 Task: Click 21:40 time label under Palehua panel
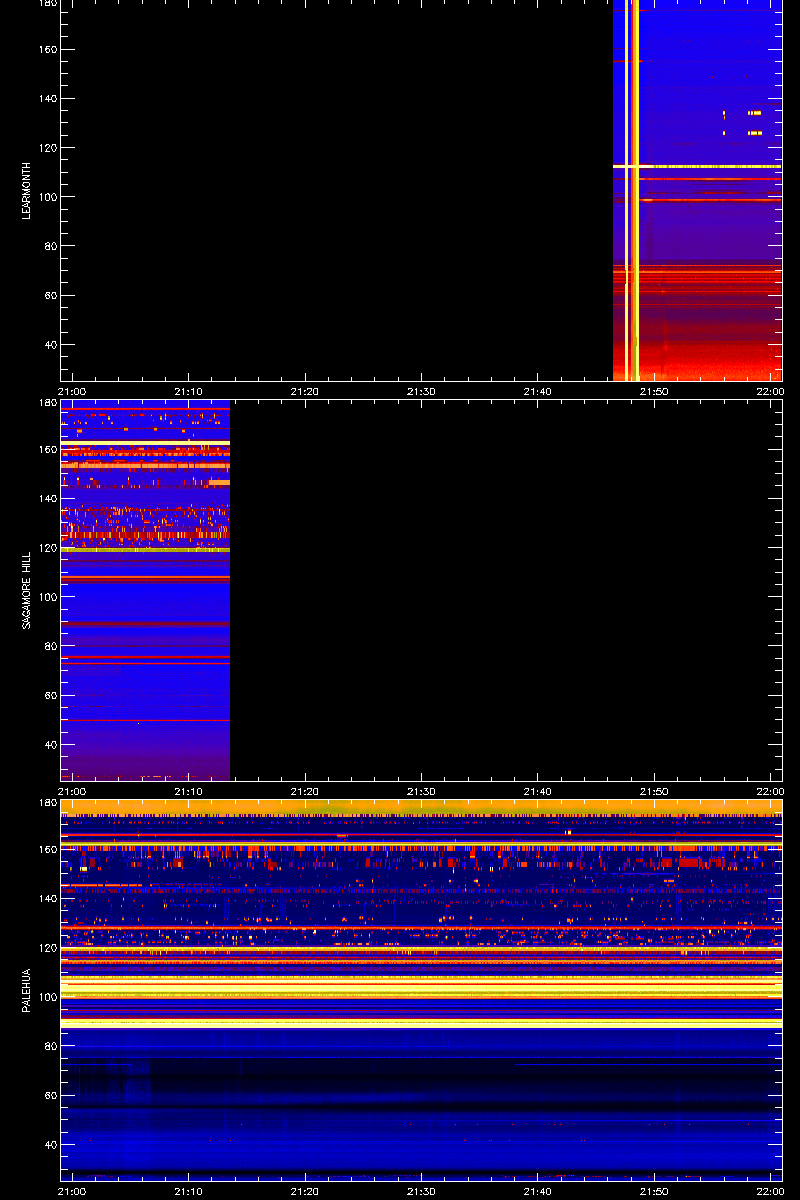(x=537, y=1190)
